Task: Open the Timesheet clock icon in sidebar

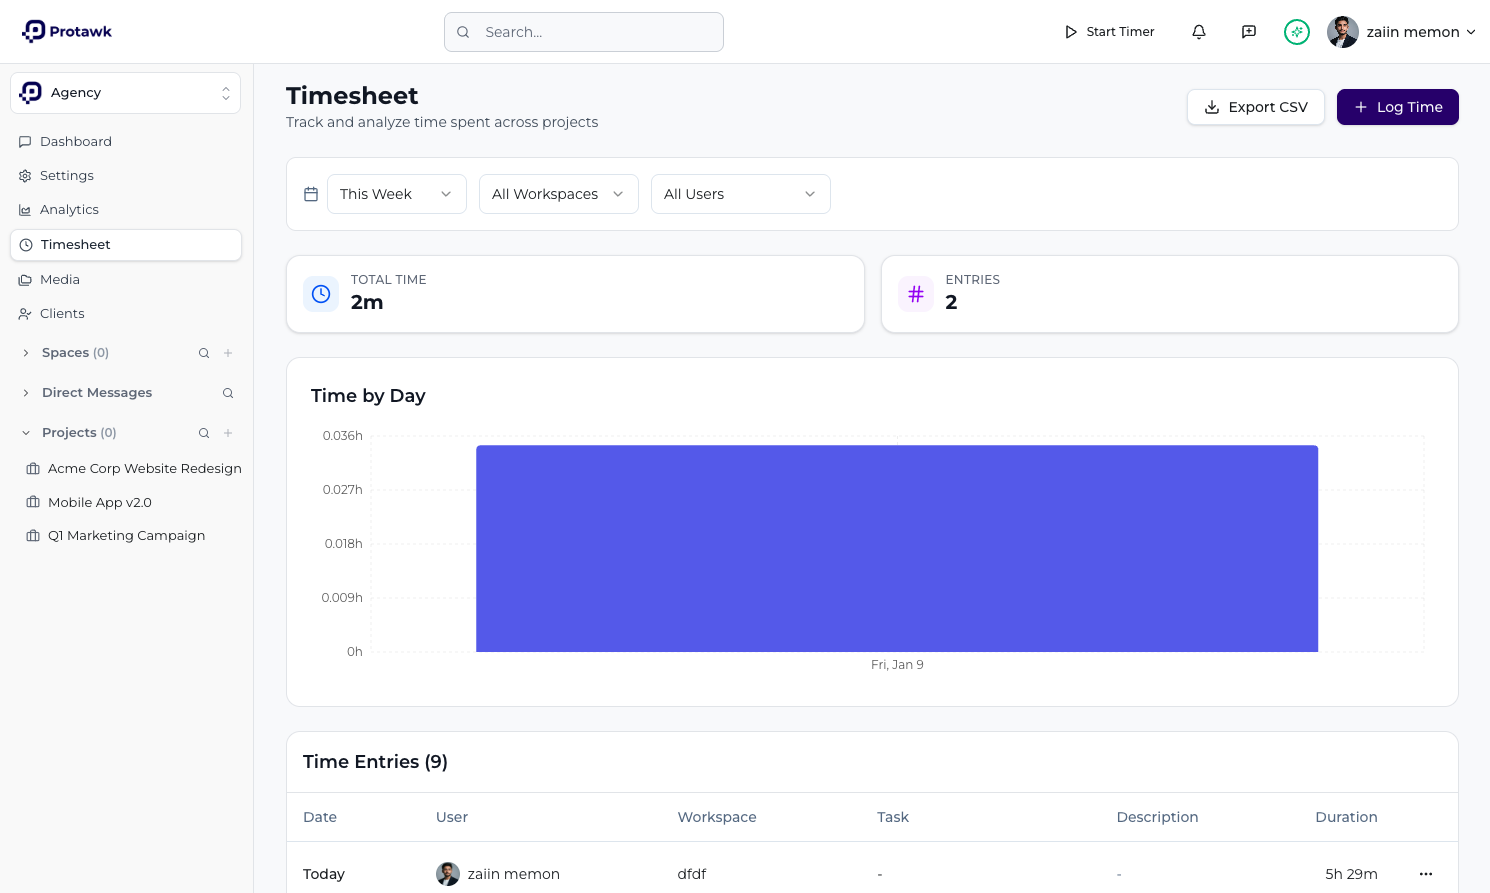Action: [24, 244]
